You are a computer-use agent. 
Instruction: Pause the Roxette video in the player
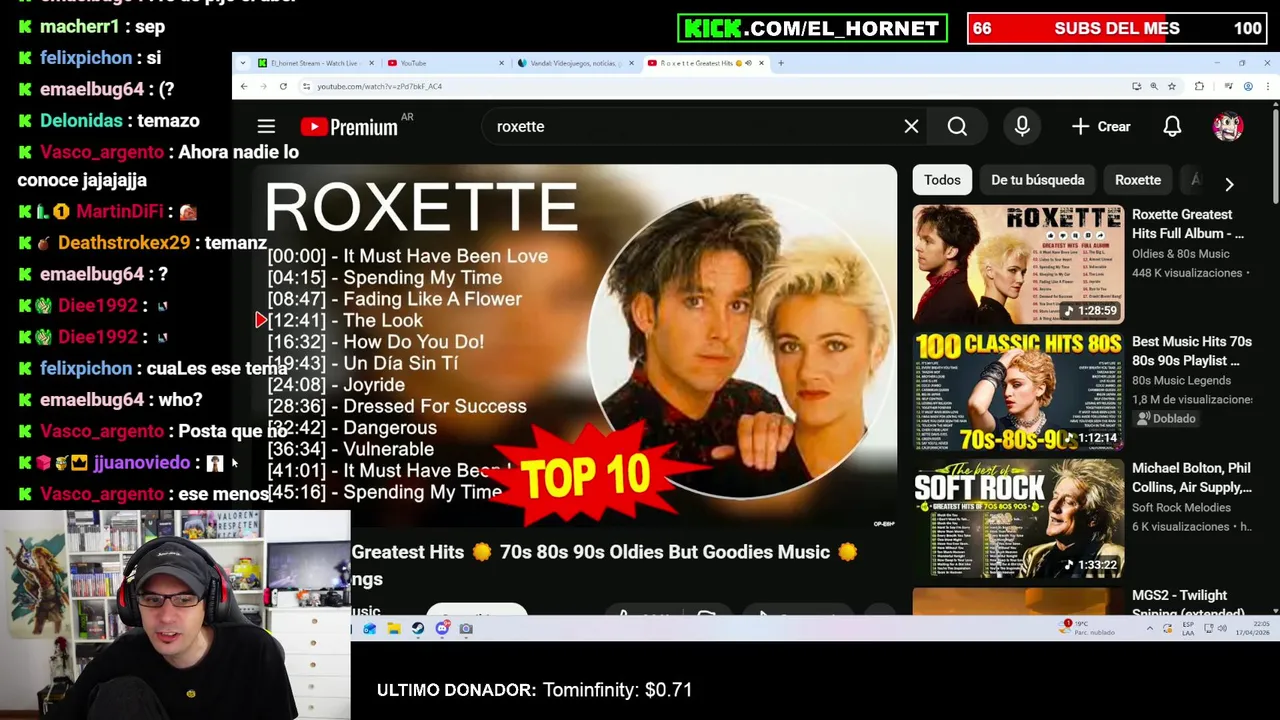pyautogui.click(x=574, y=345)
